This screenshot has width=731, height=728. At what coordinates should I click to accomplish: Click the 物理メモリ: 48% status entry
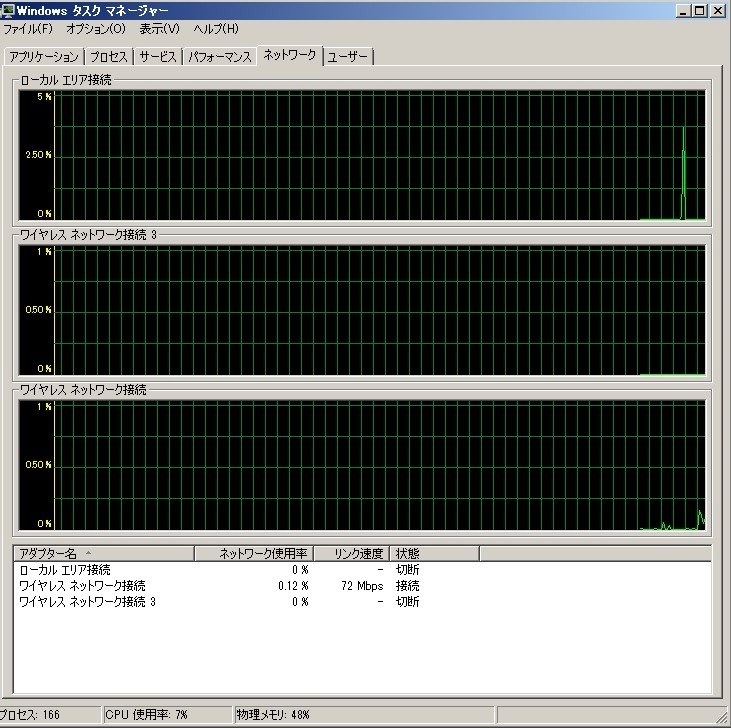(x=364, y=714)
